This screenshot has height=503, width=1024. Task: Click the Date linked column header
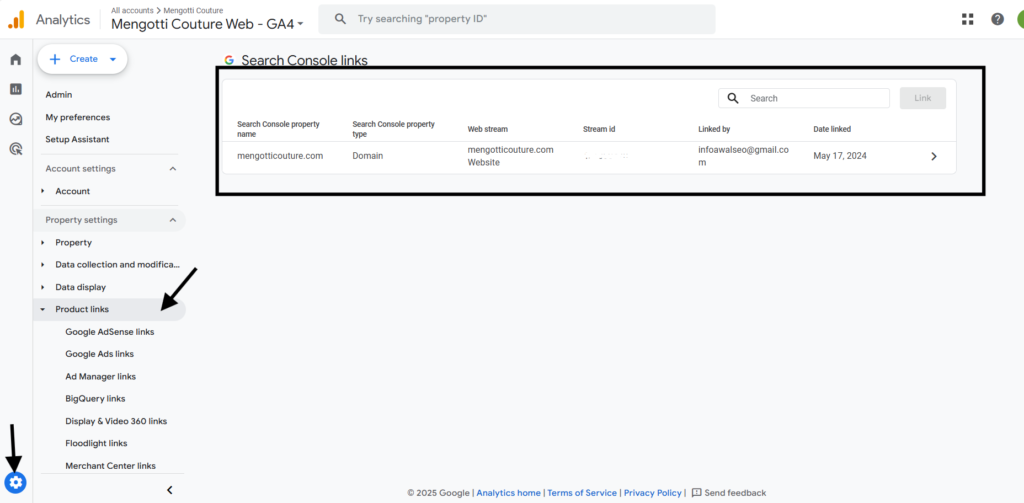tap(832, 129)
